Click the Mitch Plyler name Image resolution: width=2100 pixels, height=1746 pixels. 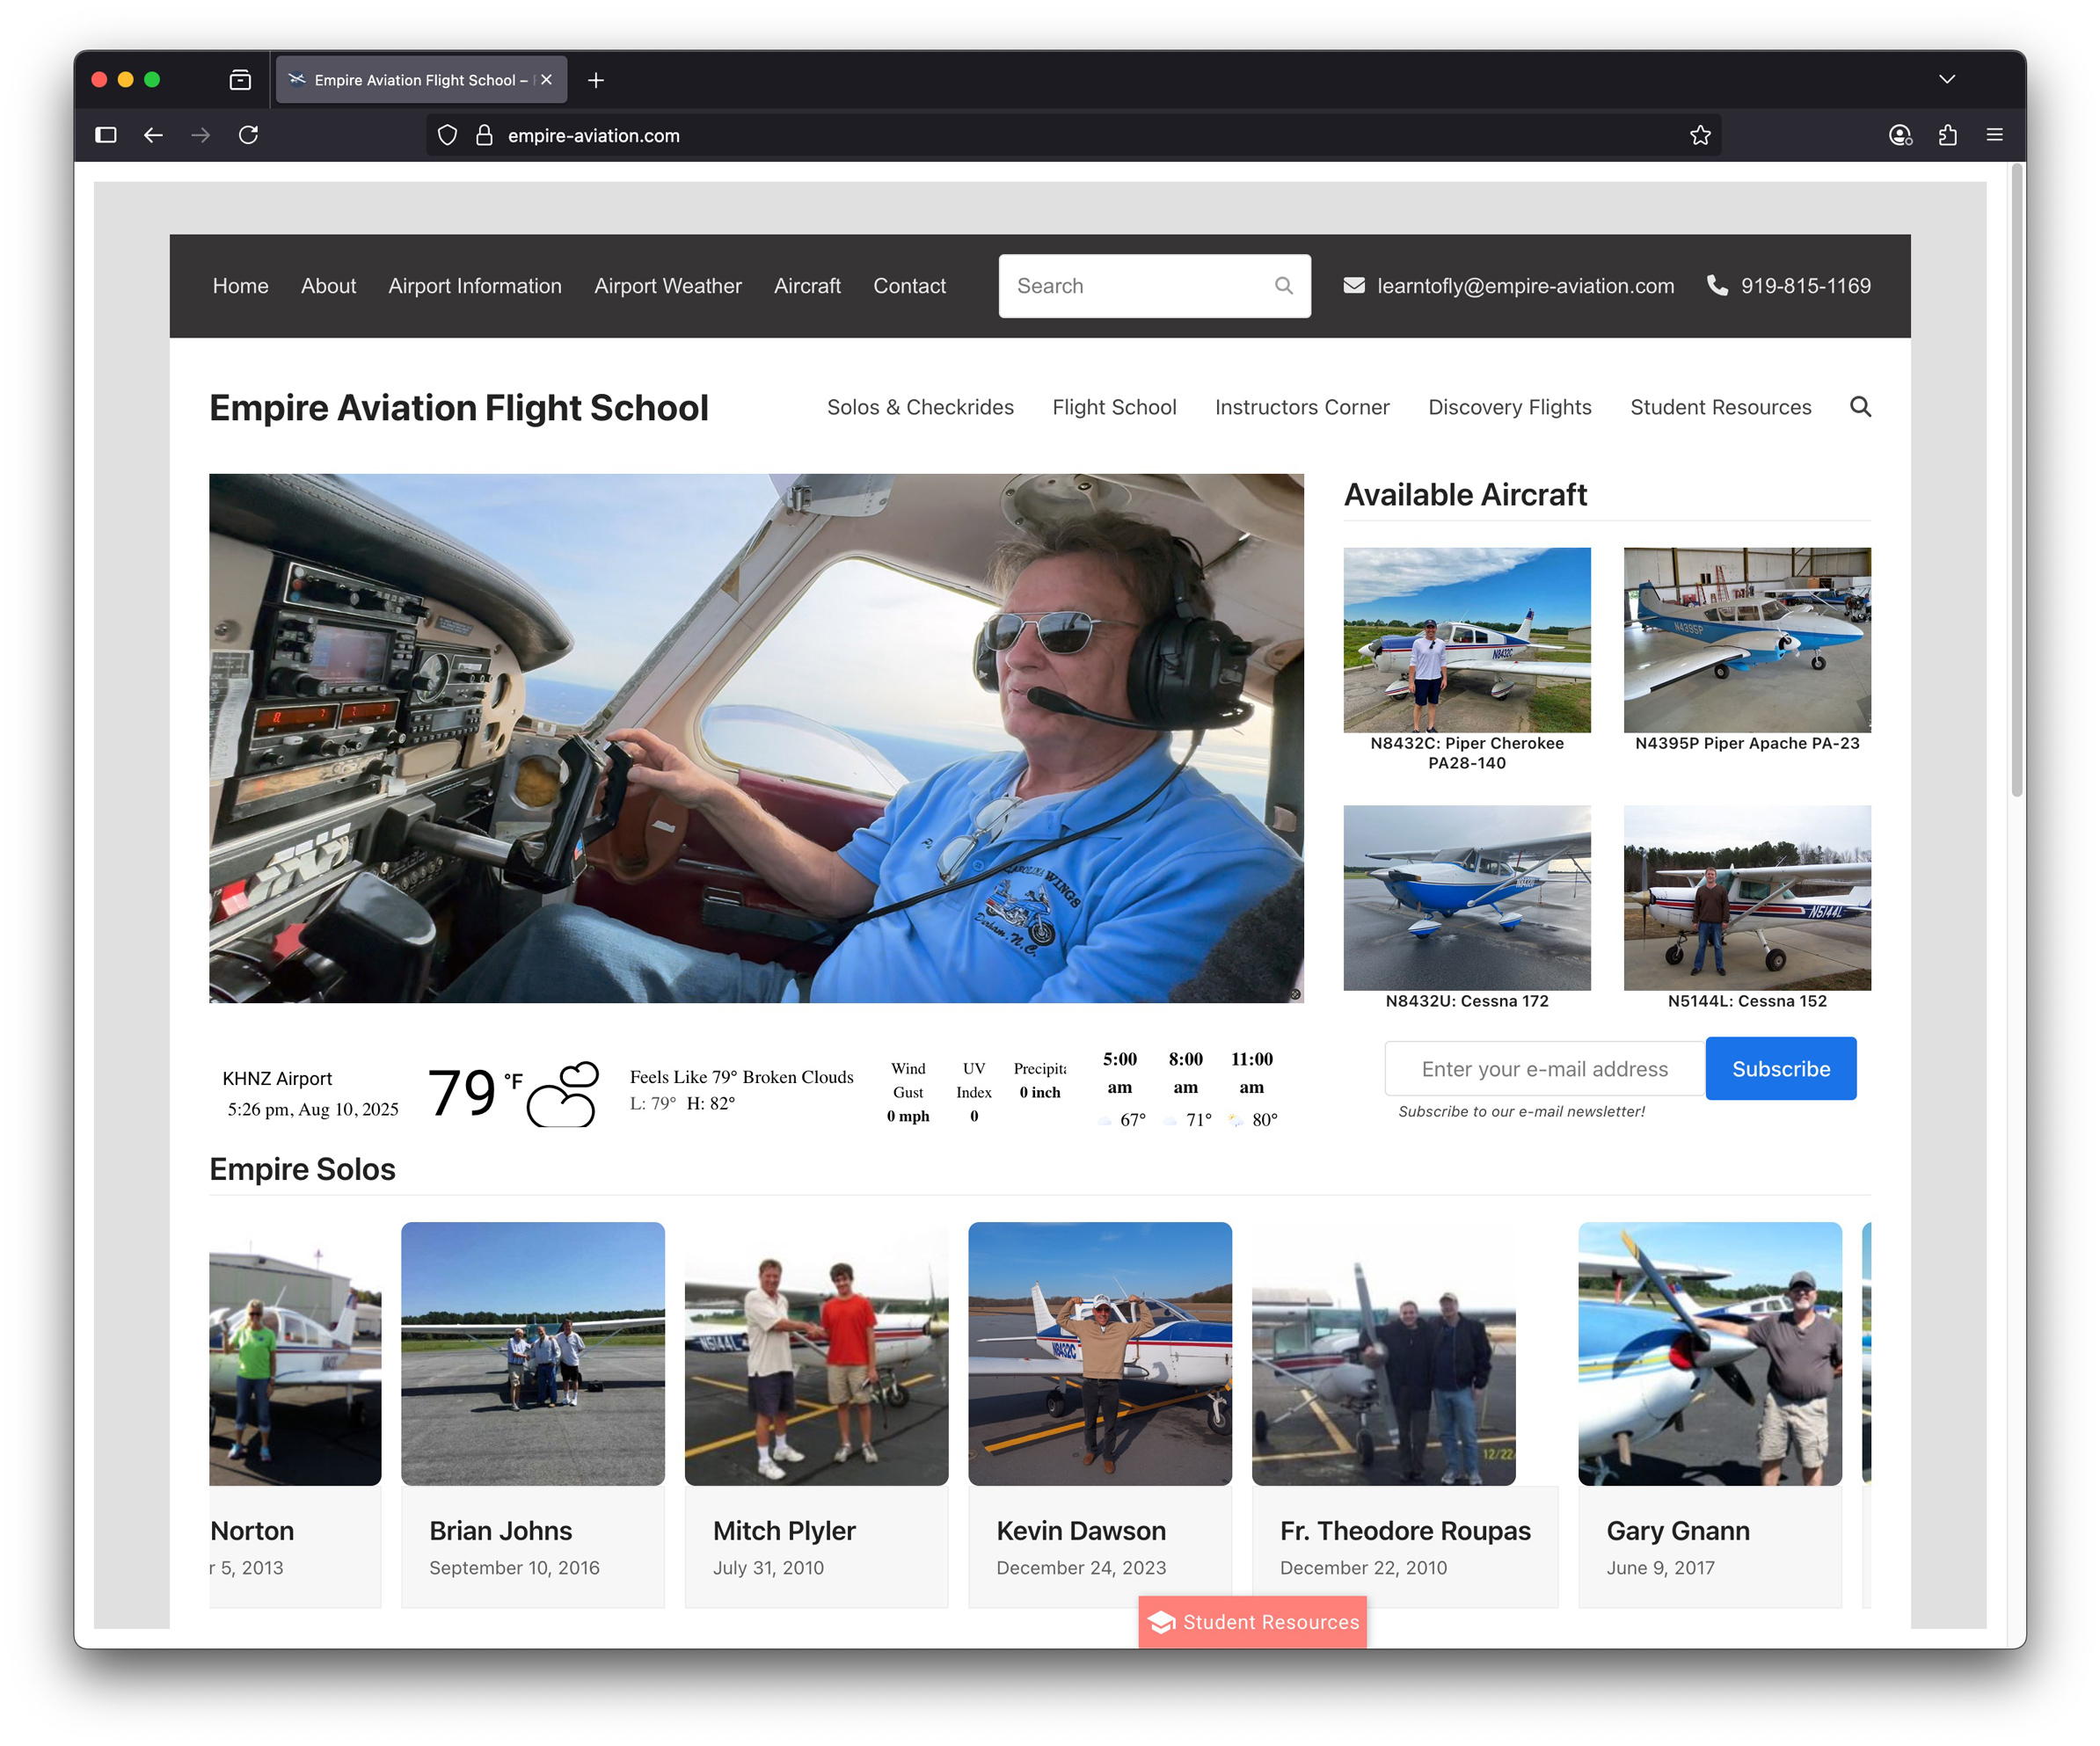click(784, 1531)
